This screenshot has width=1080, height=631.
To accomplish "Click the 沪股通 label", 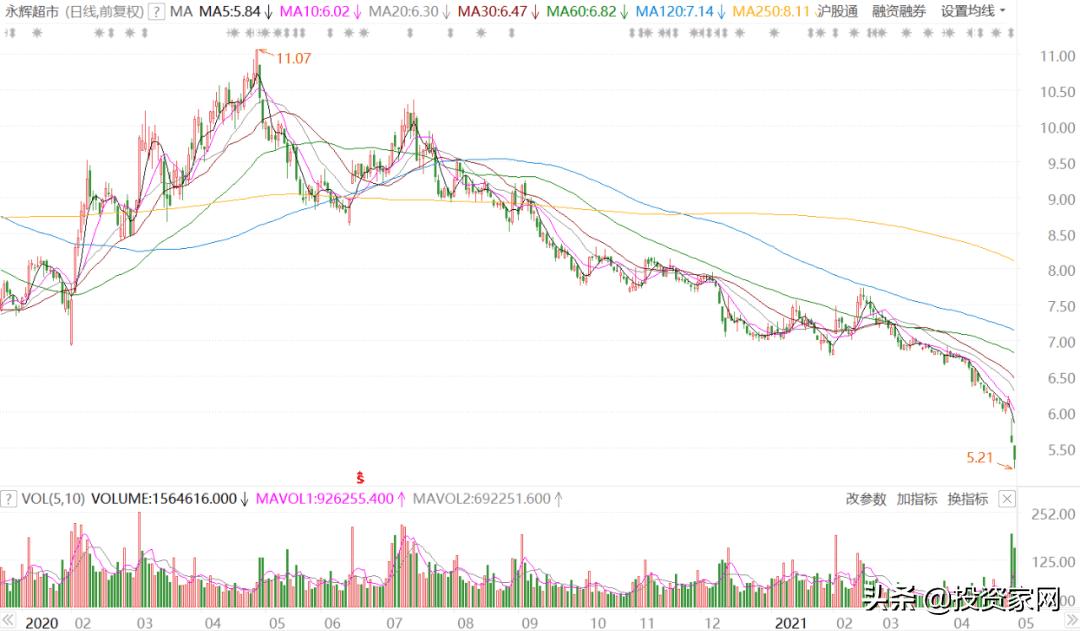I will [837, 12].
